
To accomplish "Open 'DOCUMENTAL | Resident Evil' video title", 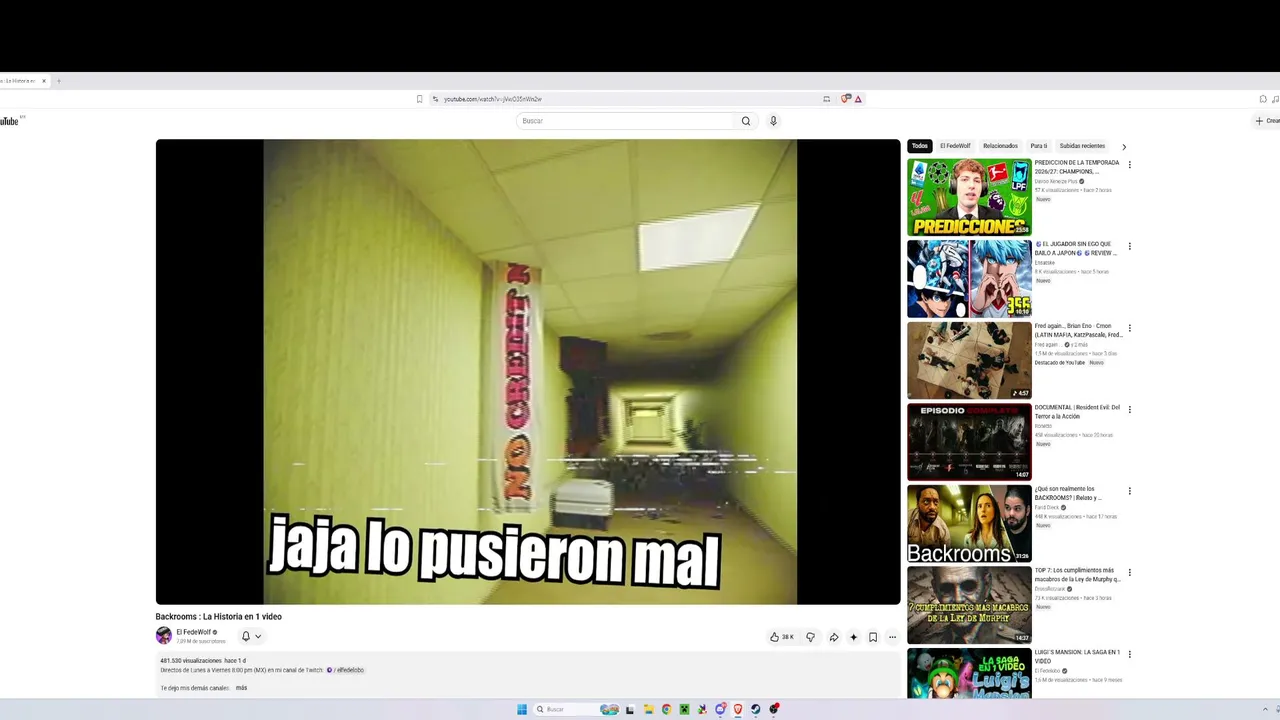I will tap(1077, 412).
